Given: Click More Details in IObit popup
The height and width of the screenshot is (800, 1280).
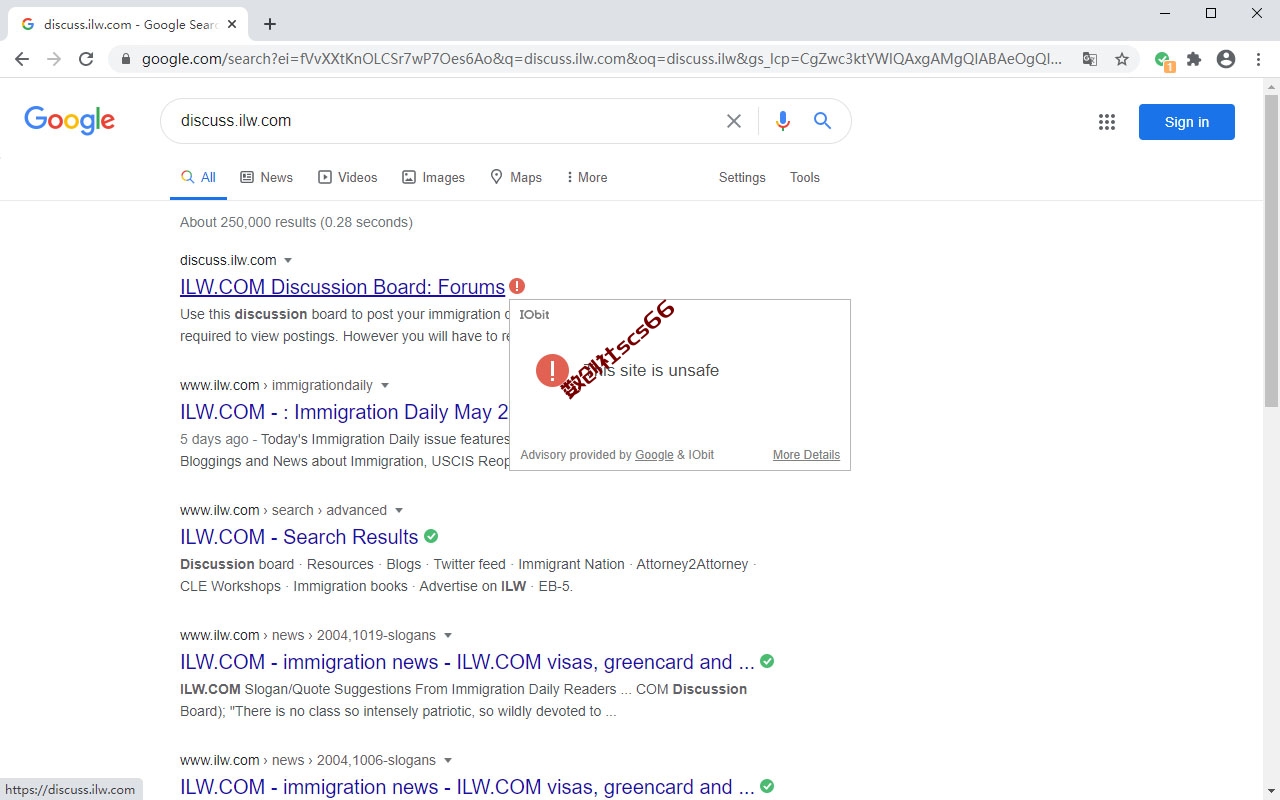Looking at the screenshot, I should tap(806, 455).
